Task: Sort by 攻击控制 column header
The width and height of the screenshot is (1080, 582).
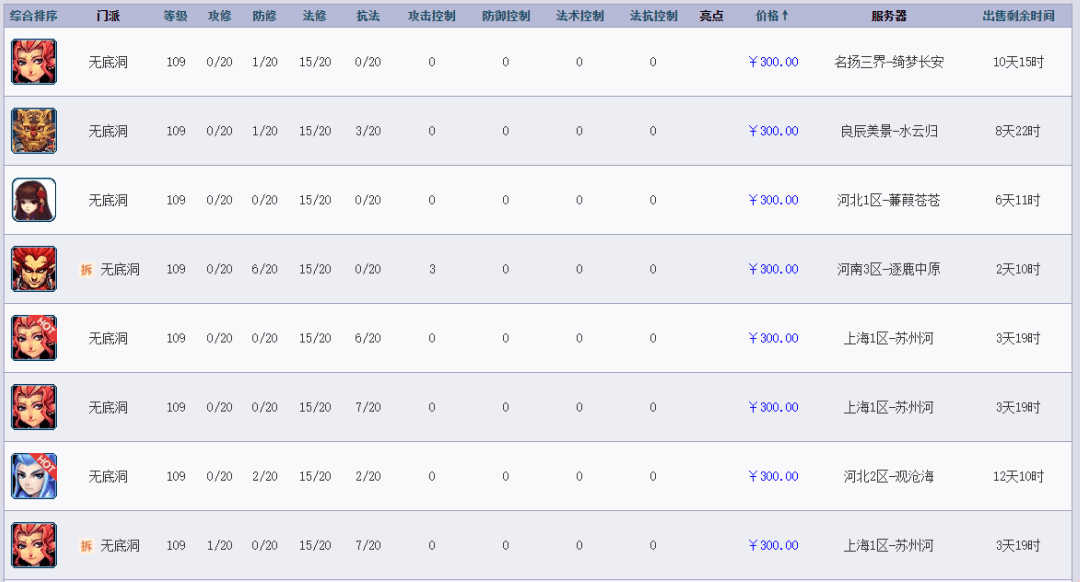Action: click(x=431, y=16)
